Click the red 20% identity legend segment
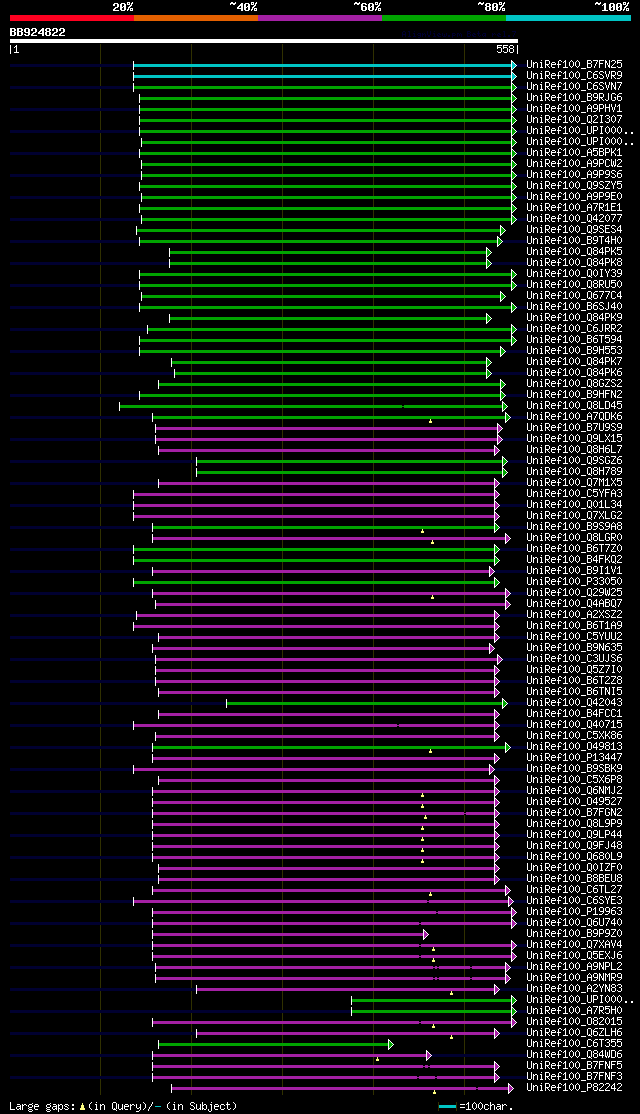Screen dimensions: 640x1114 pyautogui.click(x=72, y=17)
